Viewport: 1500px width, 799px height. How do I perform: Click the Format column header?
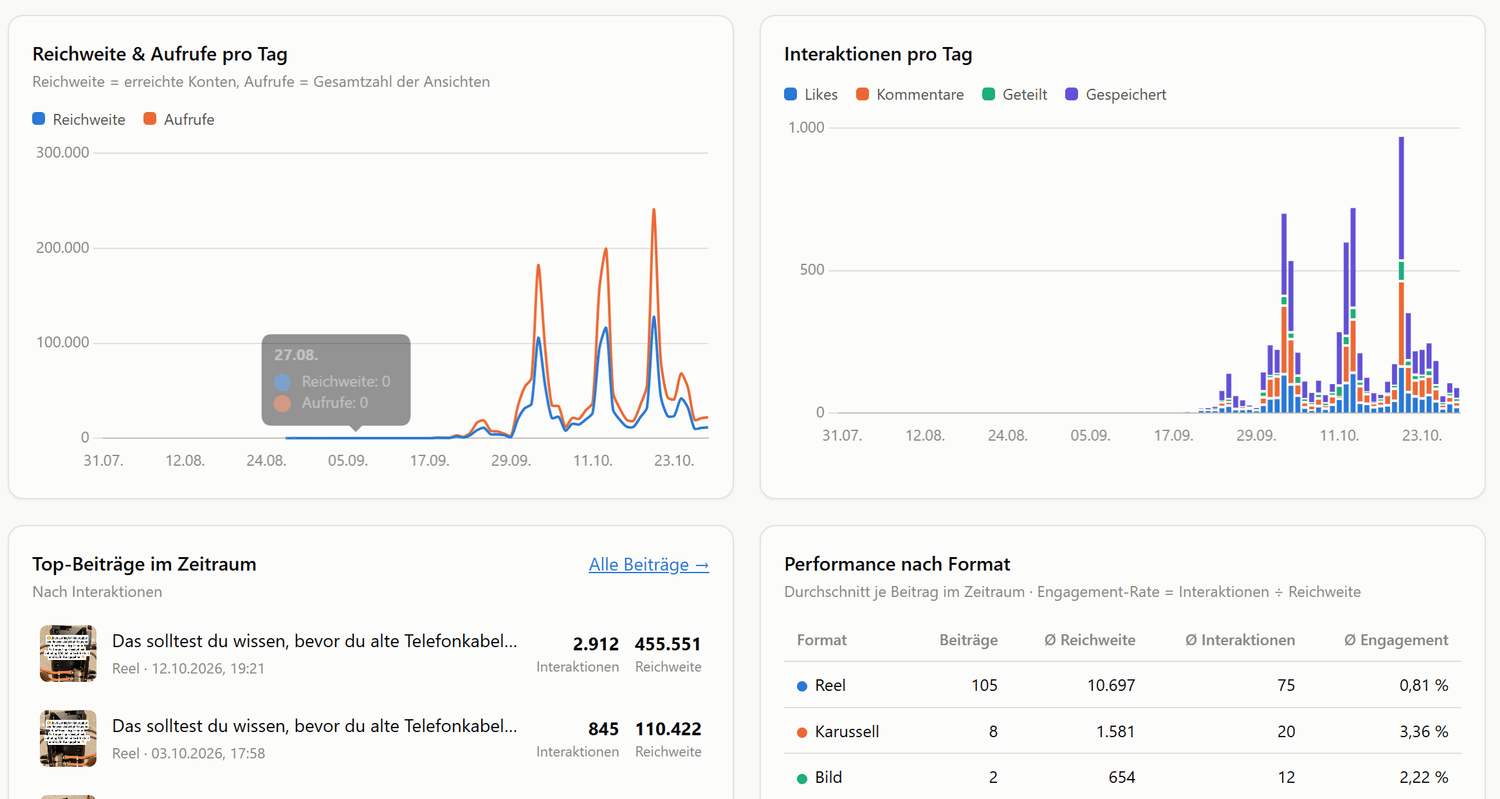tap(822, 640)
